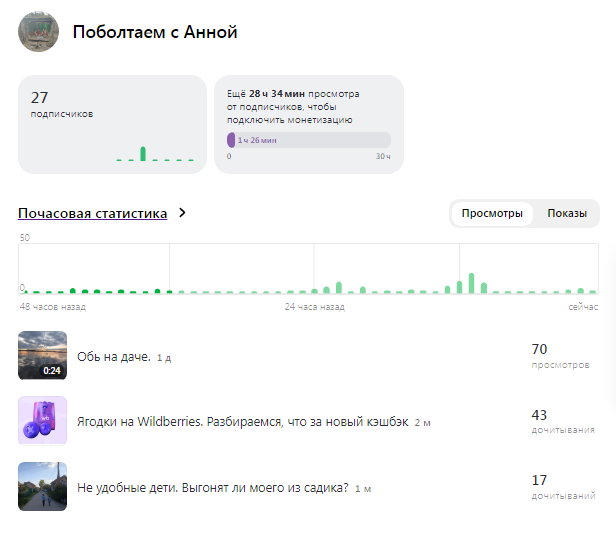The height and width of the screenshot is (546, 616).
Task: Open the Ягодки на Wildberries article title
Action: coord(243,422)
